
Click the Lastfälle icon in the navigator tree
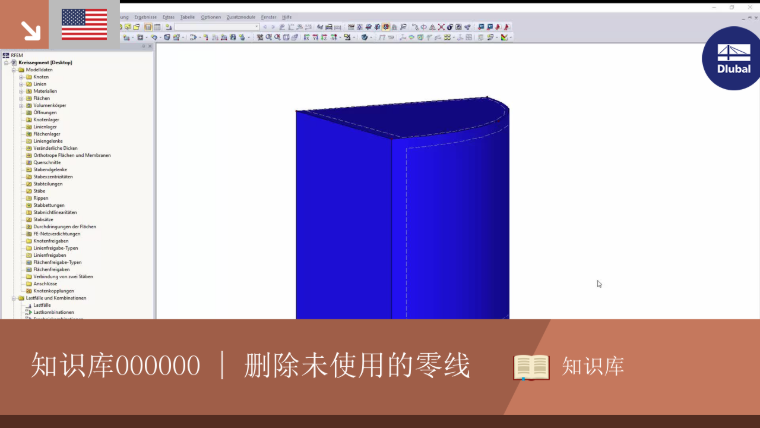[x=29, y=305]
